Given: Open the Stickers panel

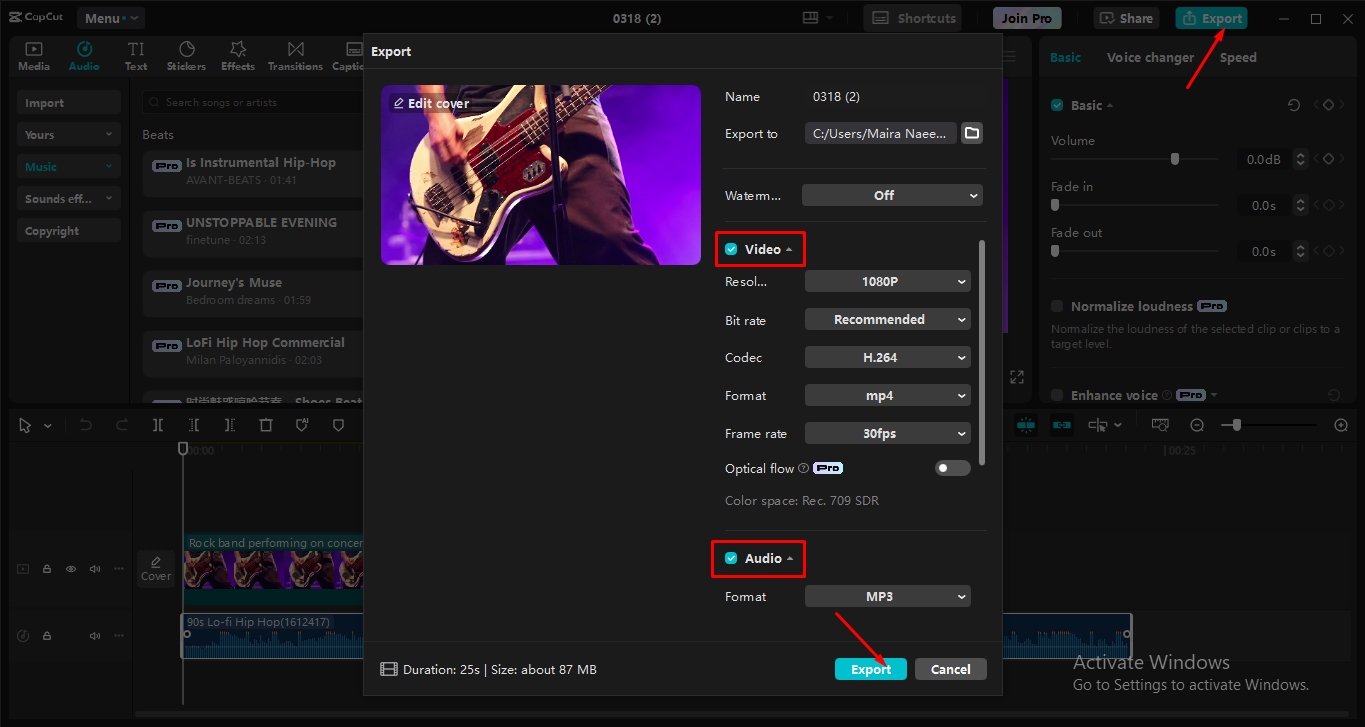Looking at the screenshot, I should click(x=186, y=55).
